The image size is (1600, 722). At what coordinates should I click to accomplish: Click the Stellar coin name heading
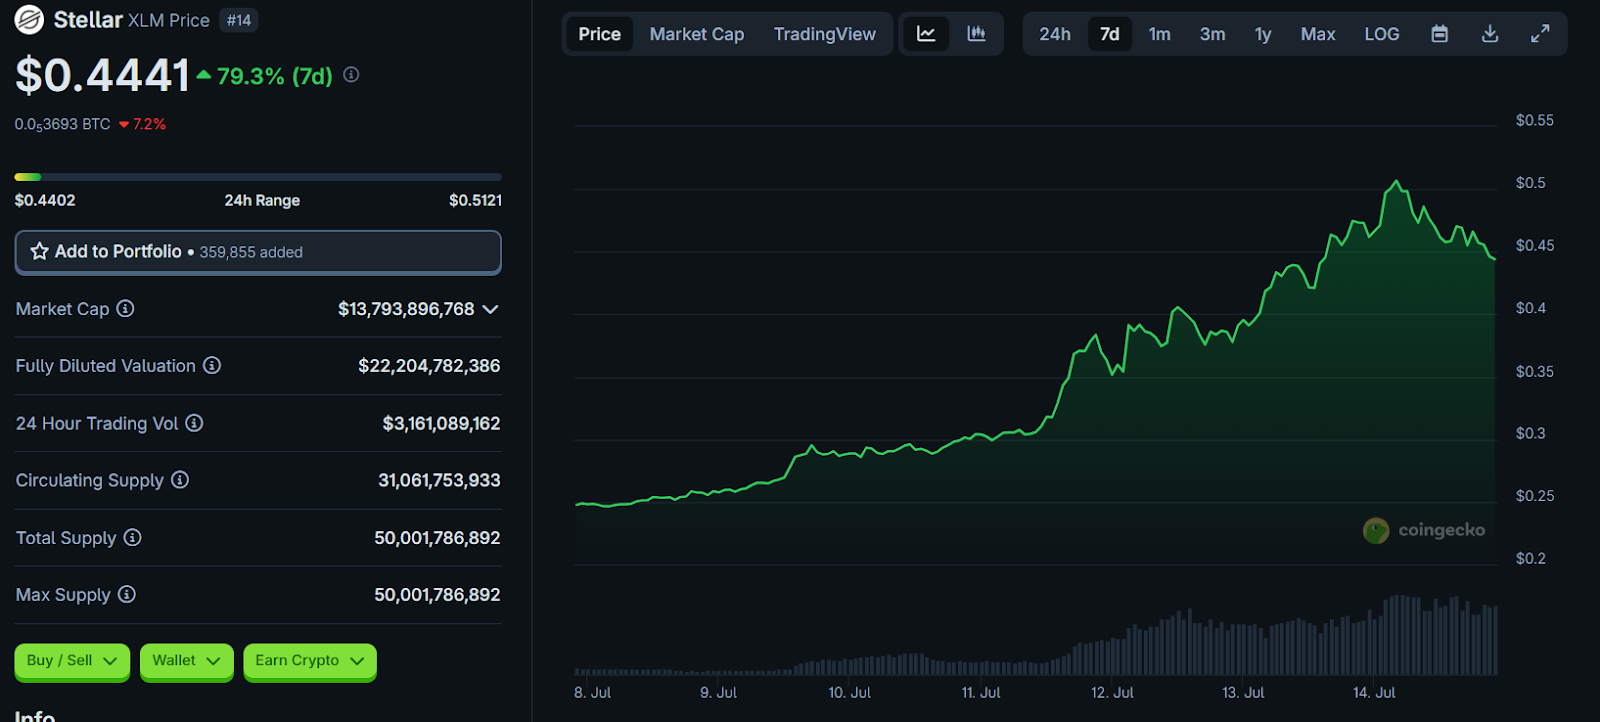tap(88, 20)
